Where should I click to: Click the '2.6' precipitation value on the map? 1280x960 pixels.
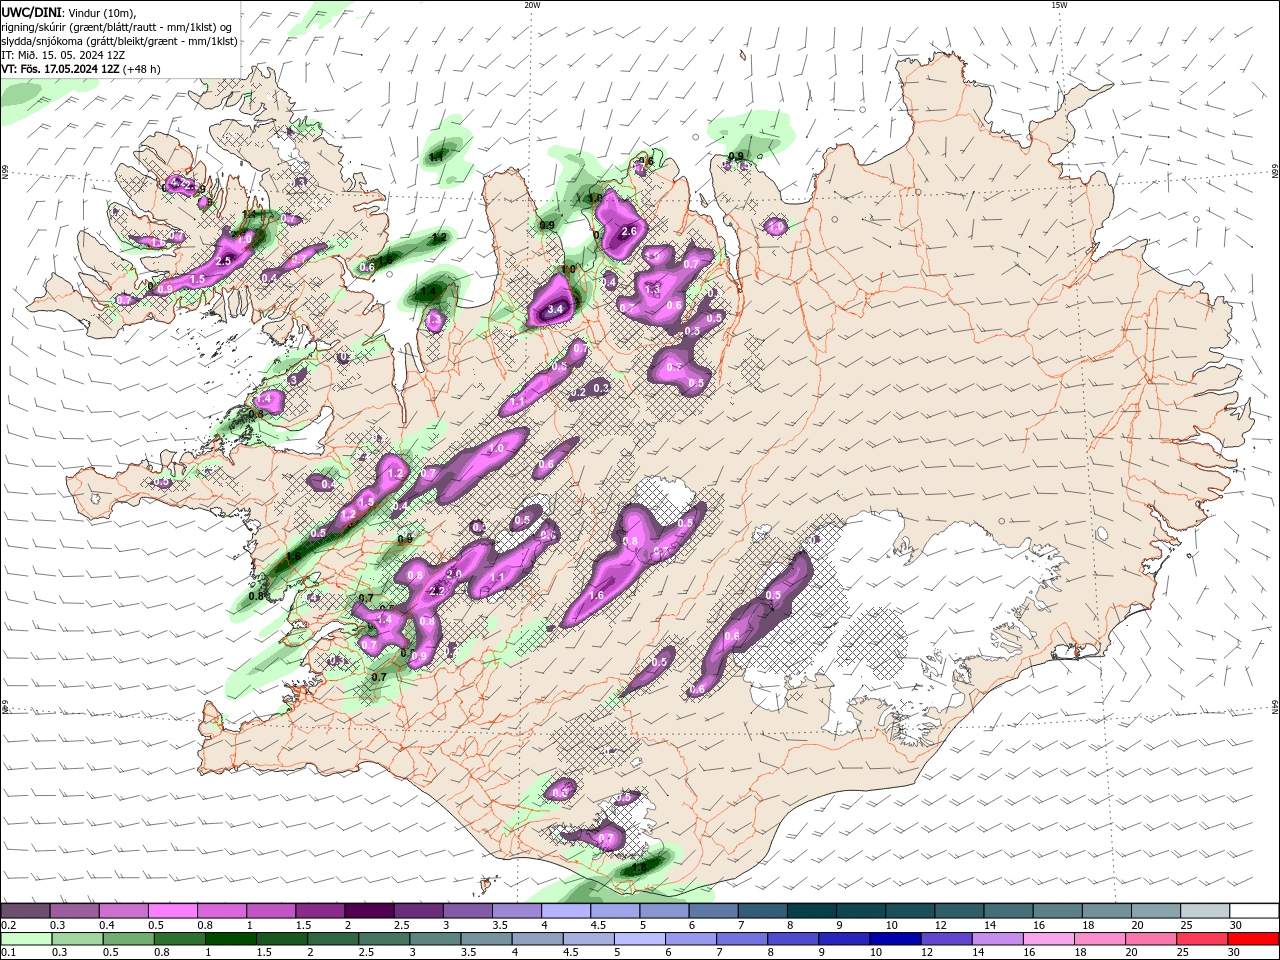[629, 231]
